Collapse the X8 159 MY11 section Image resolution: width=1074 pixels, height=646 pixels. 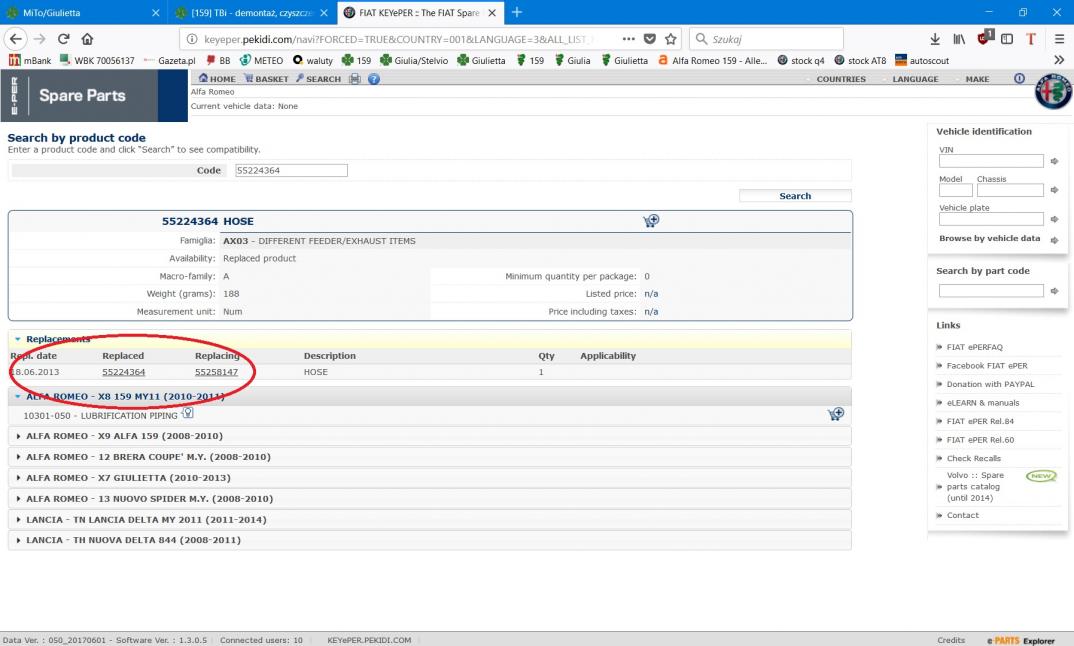click(18, 397)
